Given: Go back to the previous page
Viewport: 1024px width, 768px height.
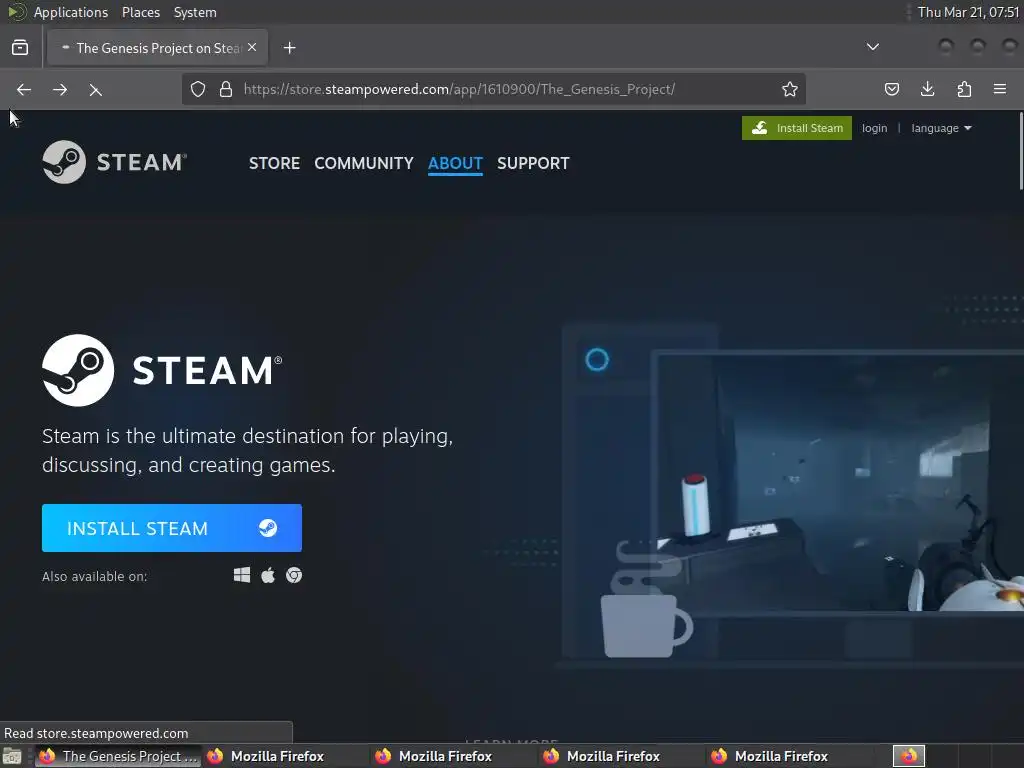Looking at the screenshot, I should [x=24, y=89].
